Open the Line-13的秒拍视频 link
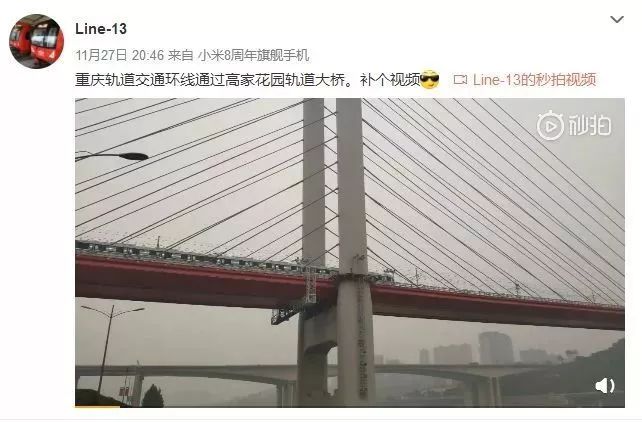This screenshot has width=642, height=422. point(534,80)
